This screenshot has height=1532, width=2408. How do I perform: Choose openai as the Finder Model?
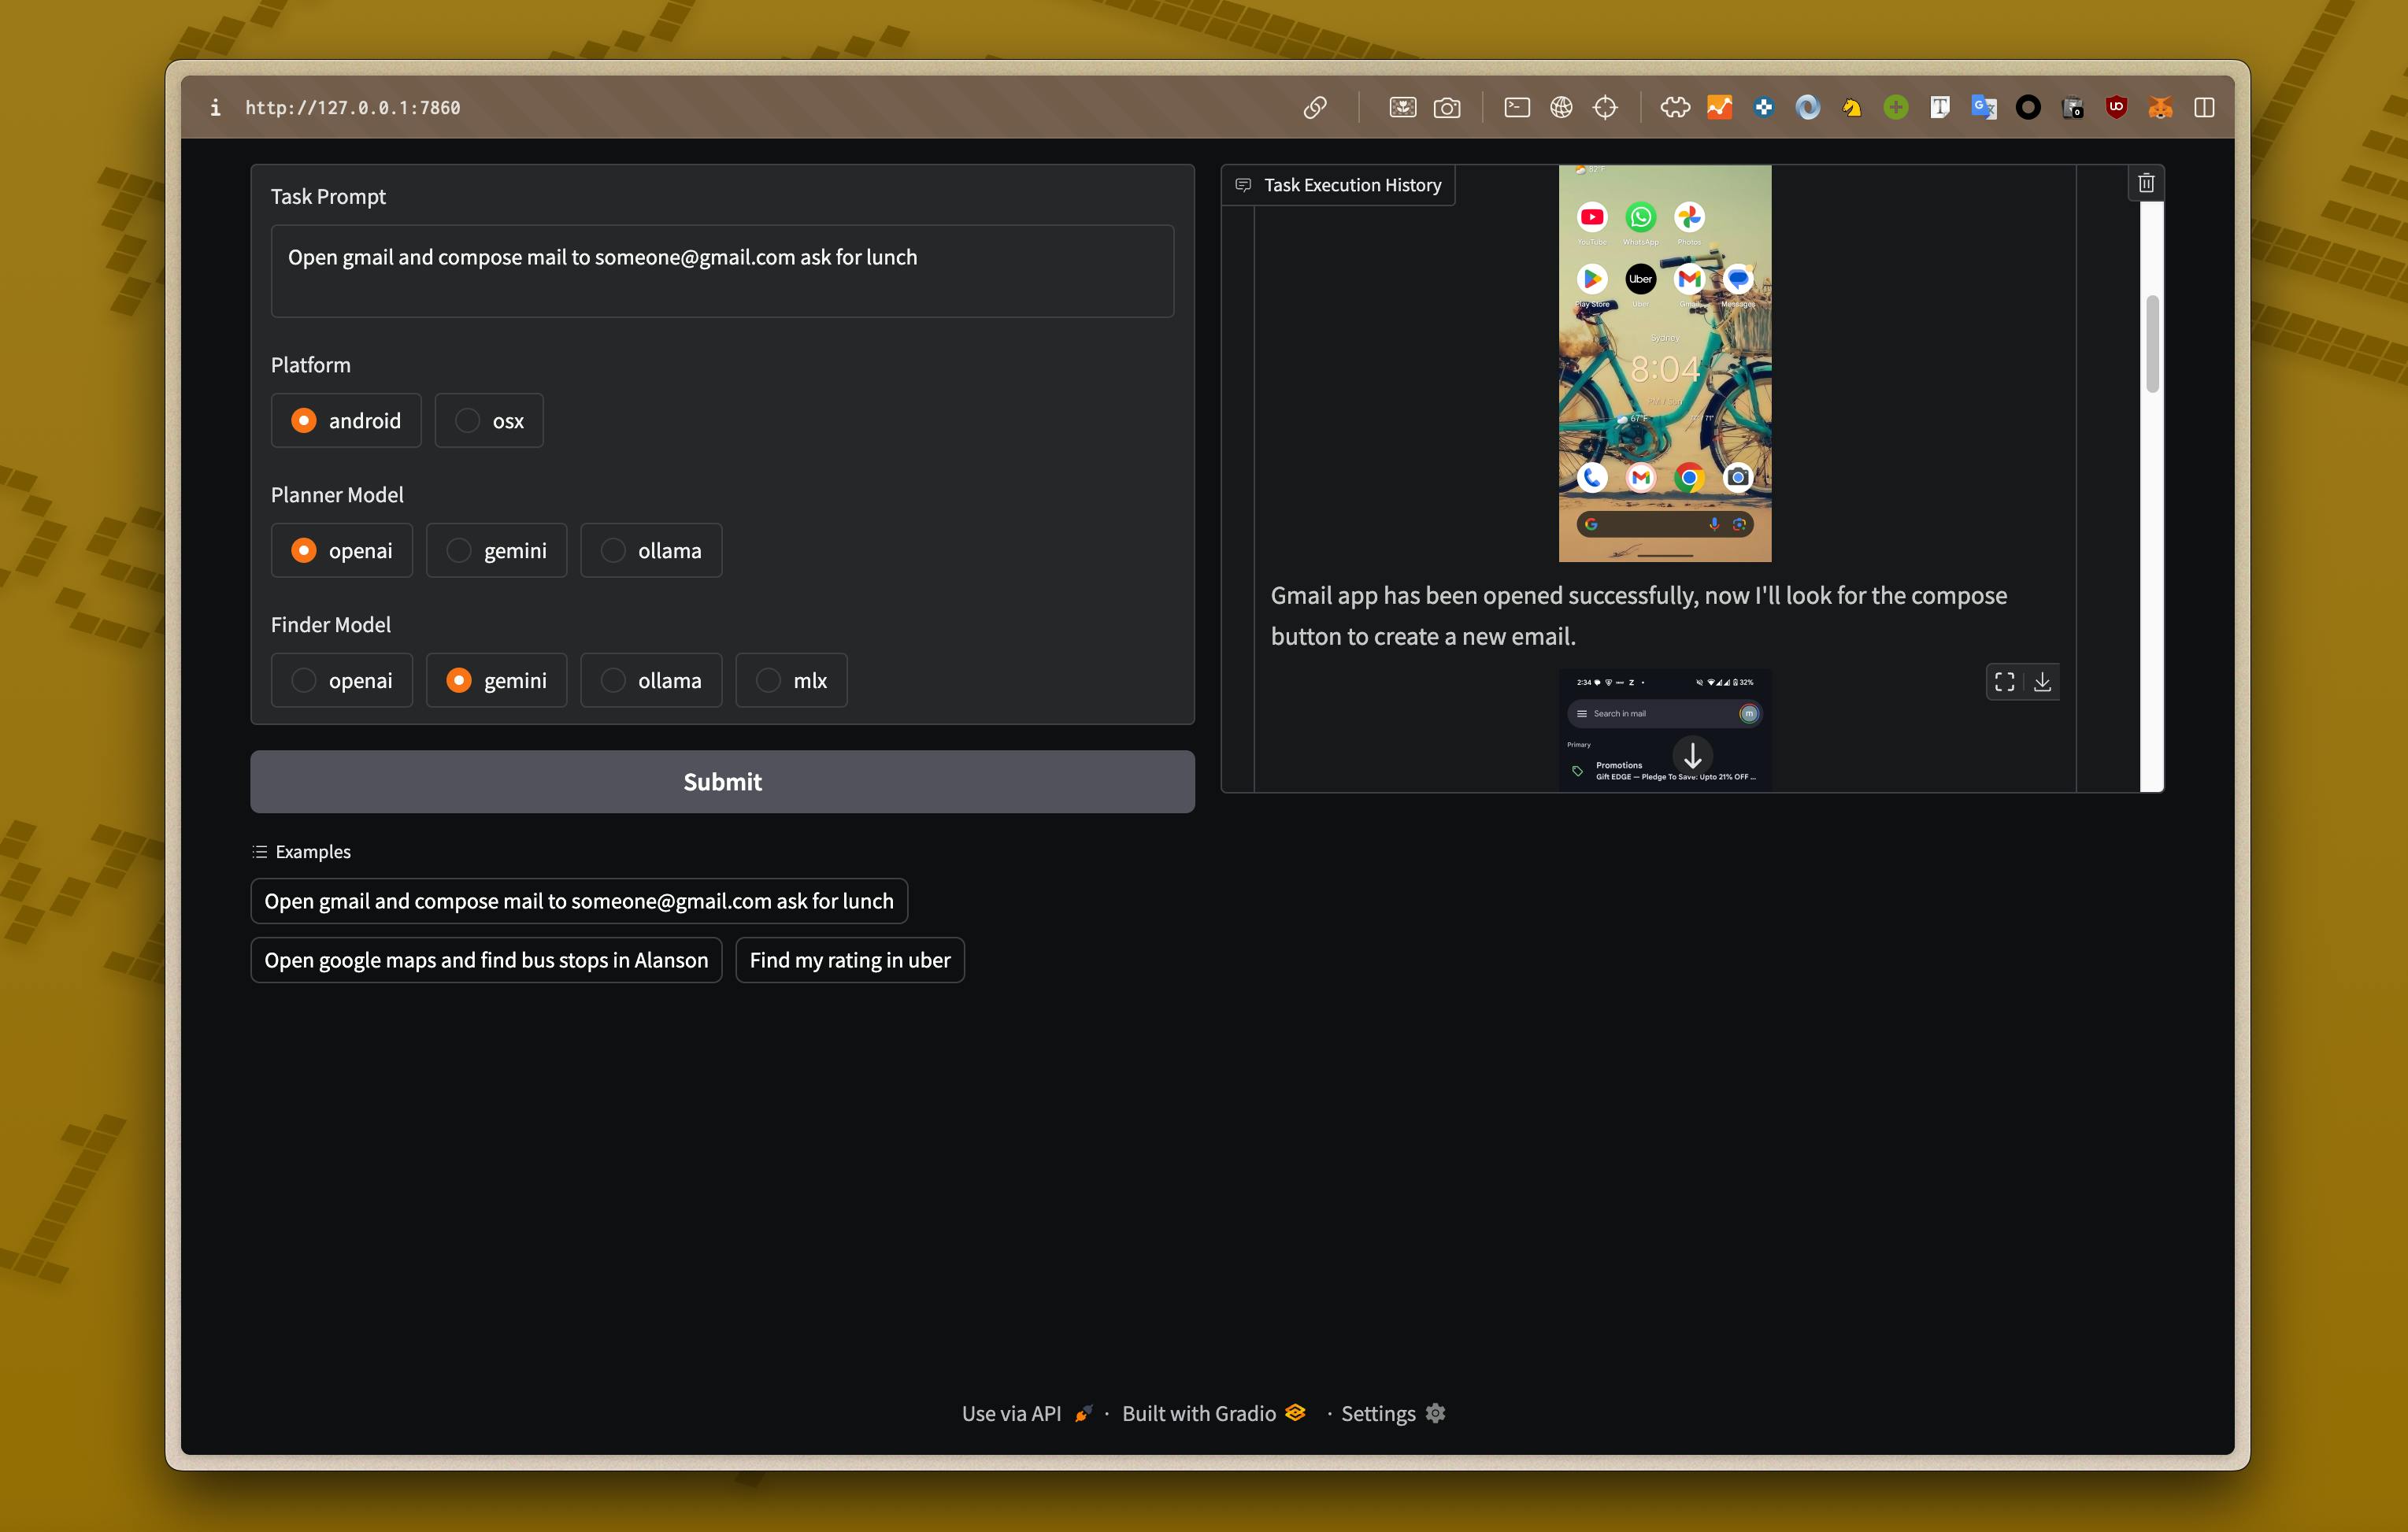point(341,680)
